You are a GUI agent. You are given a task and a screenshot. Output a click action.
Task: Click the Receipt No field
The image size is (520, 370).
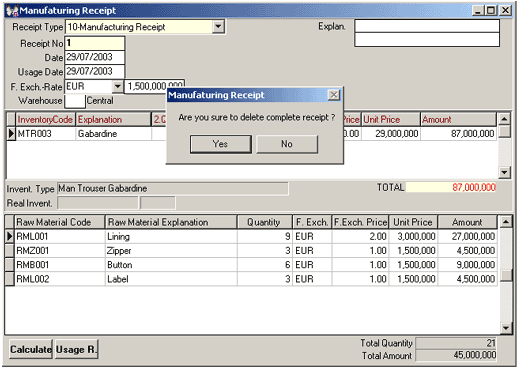tap(95, 43)
